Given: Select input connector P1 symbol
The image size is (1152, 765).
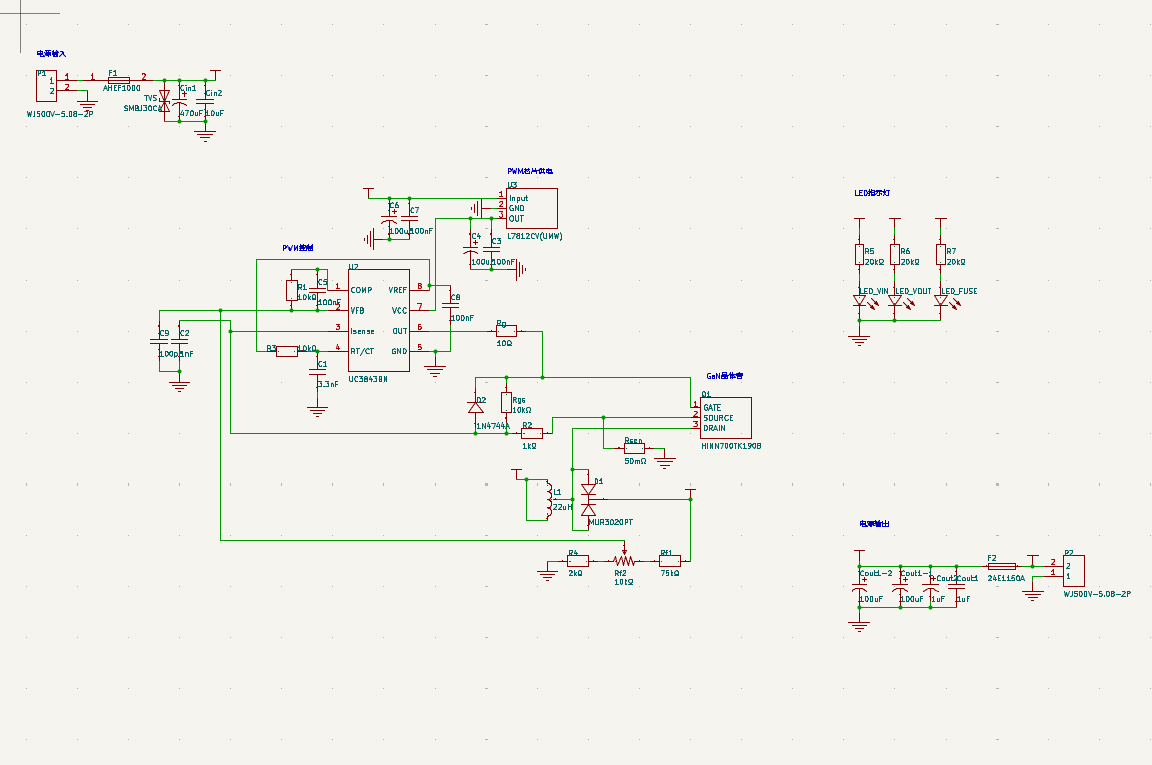Looking at the screenshot, I should (x=46, y=86).
